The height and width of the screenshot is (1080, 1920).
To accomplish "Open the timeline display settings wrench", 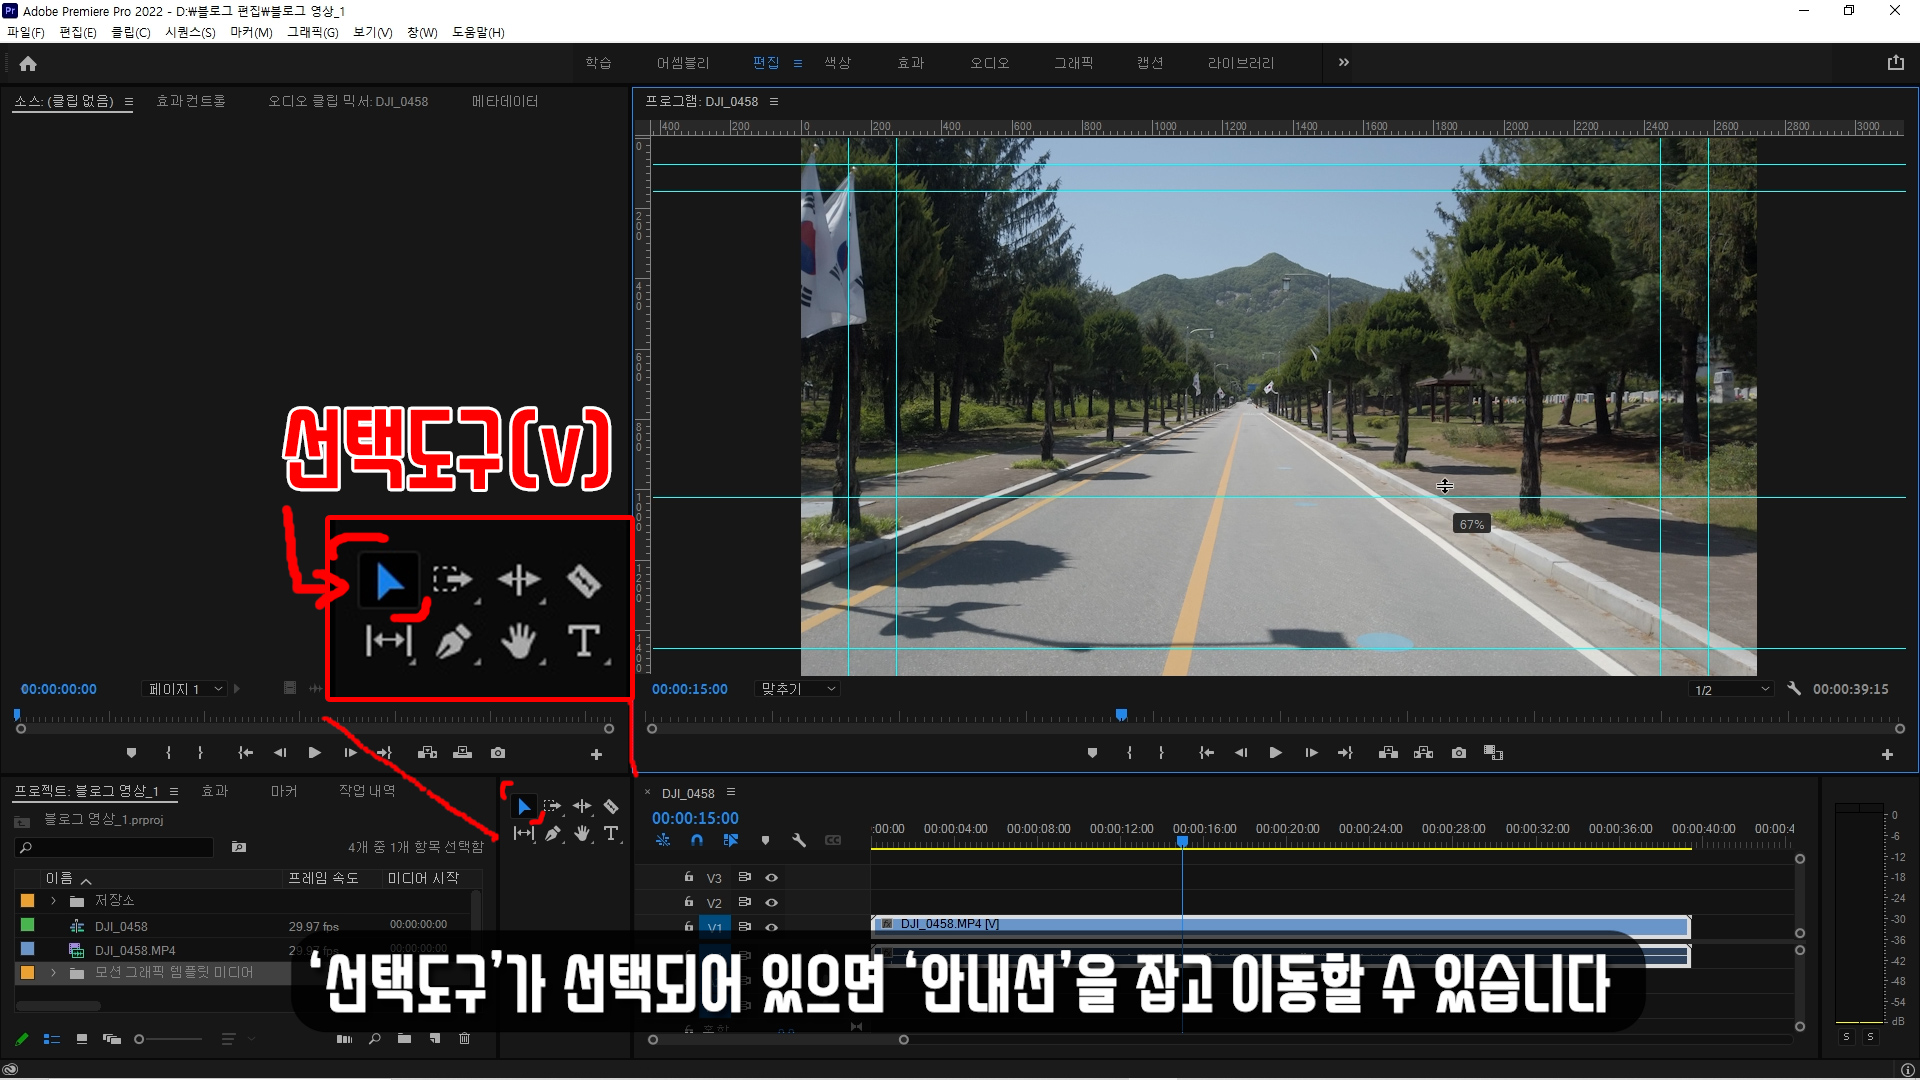I will (x=799, y=841).
